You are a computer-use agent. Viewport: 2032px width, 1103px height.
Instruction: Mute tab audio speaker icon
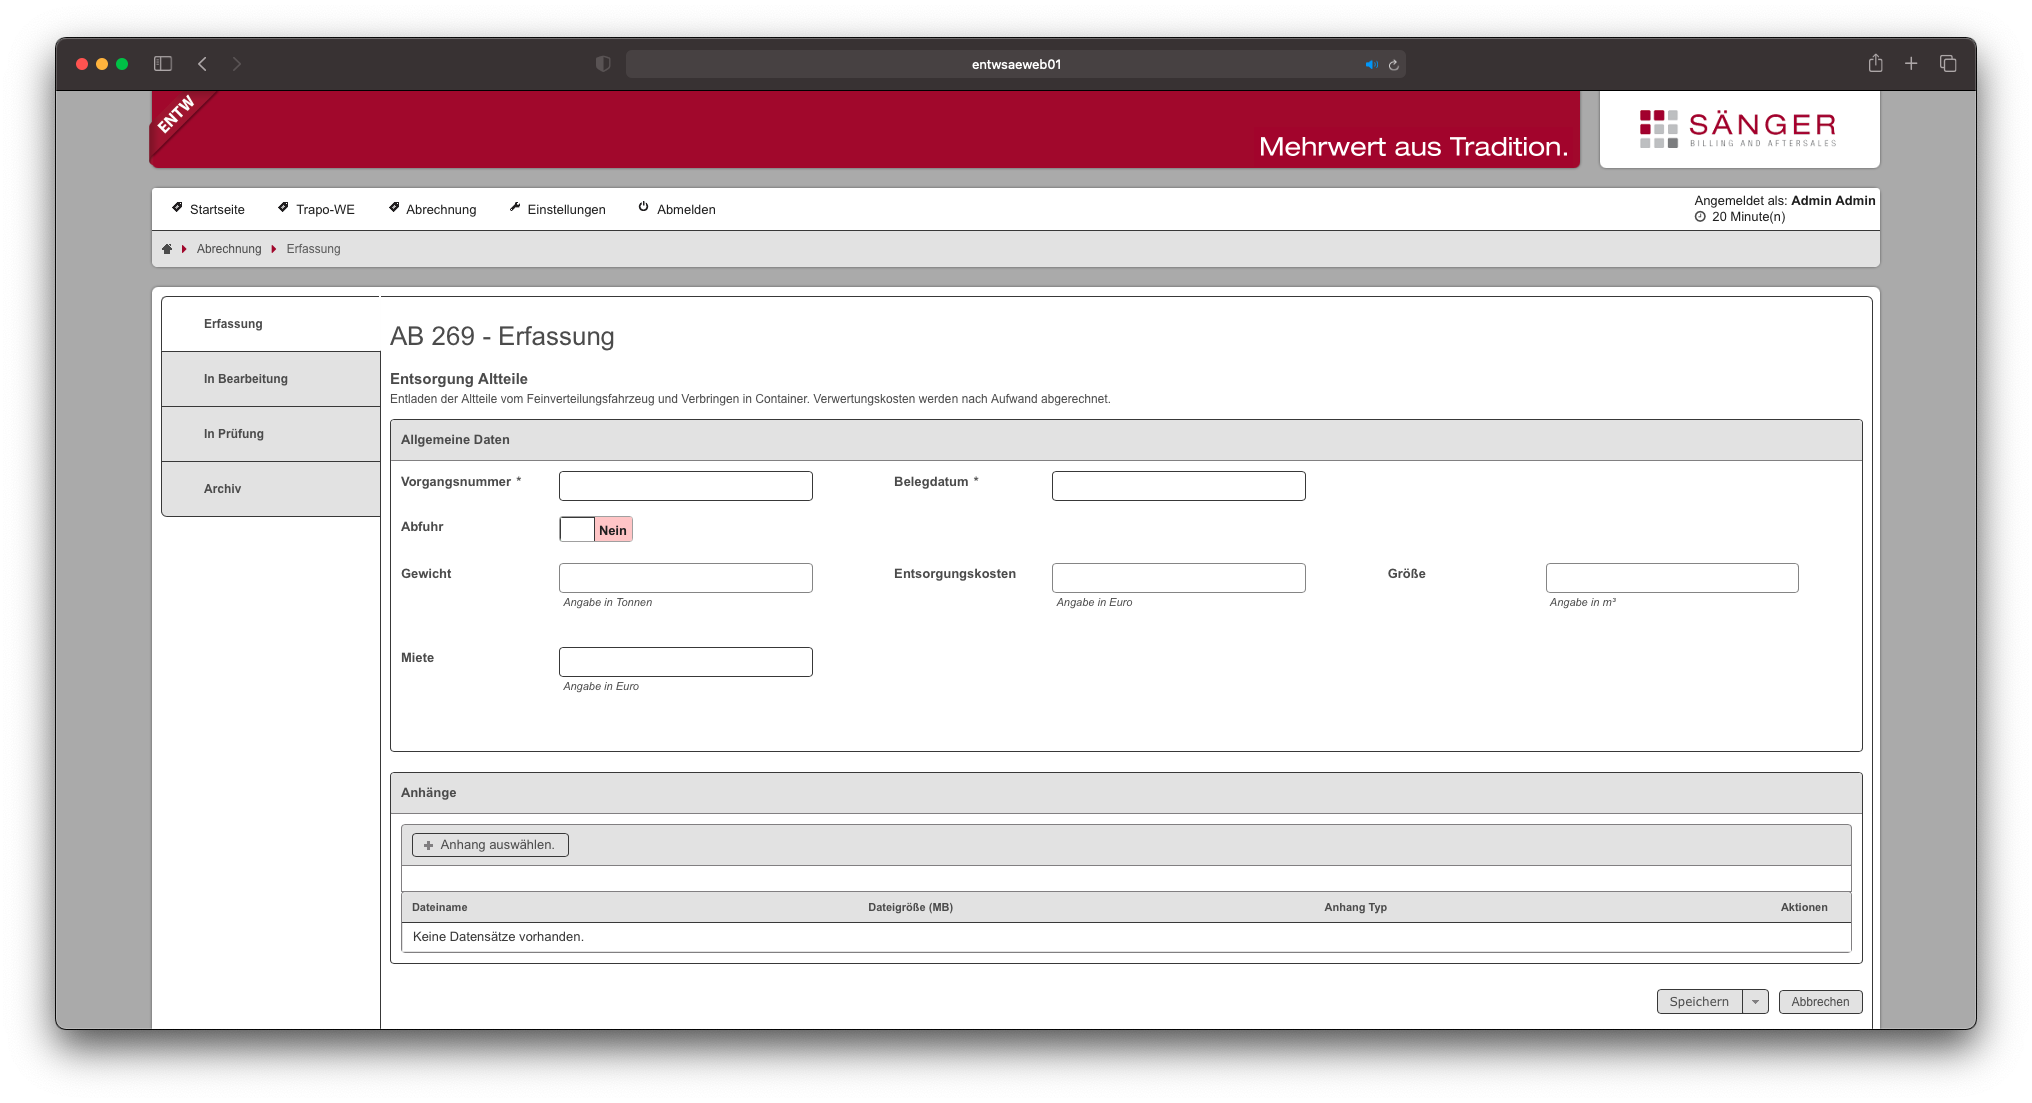1371,64
